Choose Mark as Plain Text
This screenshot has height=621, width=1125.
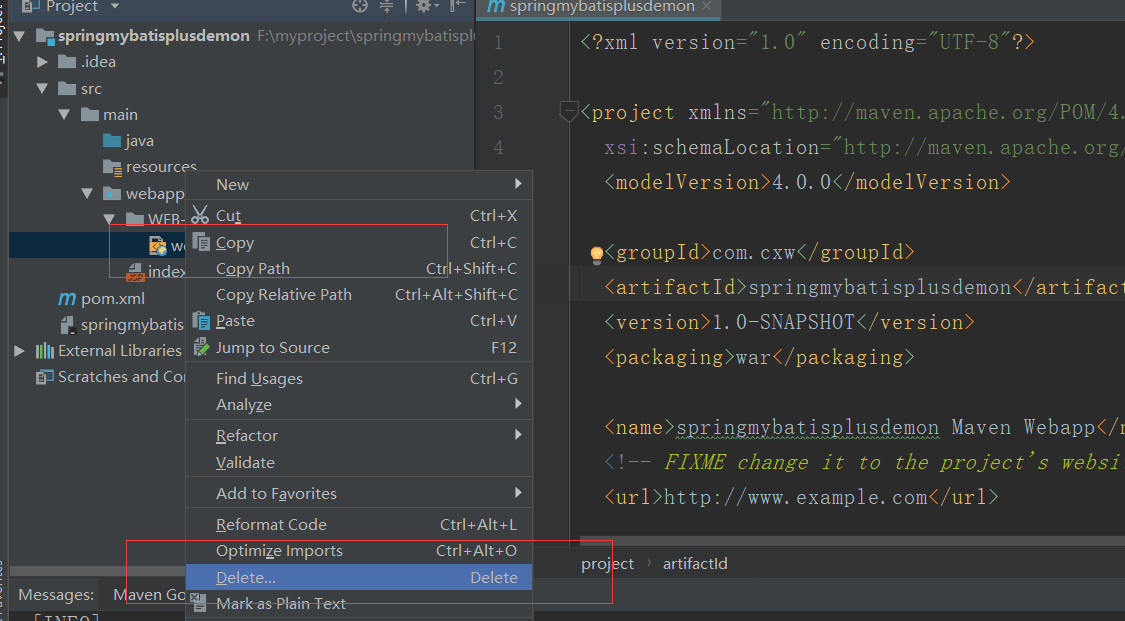pyautogui.click(x=359, y=604)
